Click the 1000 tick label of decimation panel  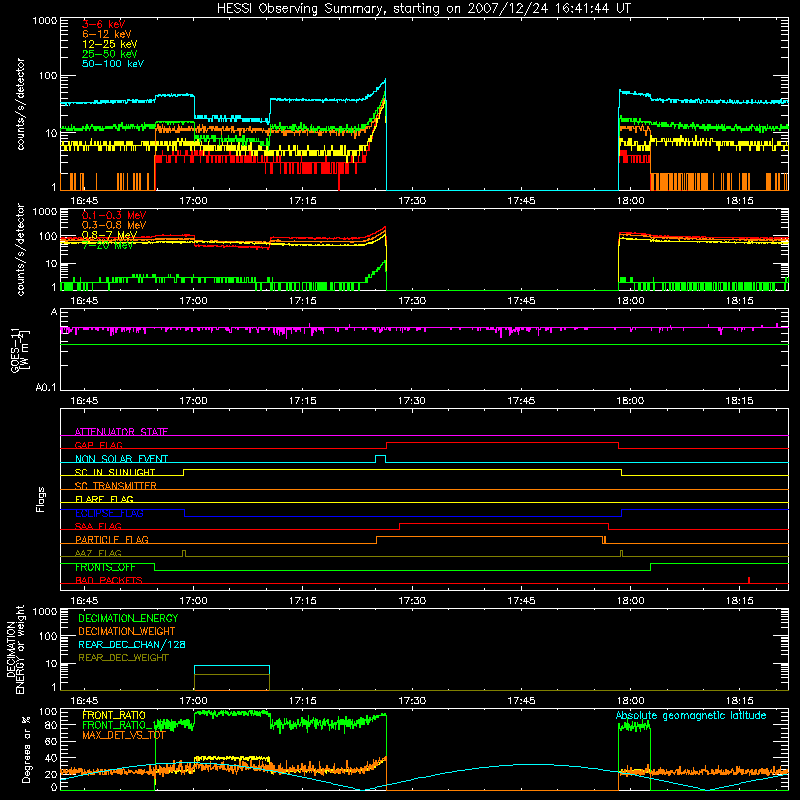pyautogui.click(x=45, y=611)
